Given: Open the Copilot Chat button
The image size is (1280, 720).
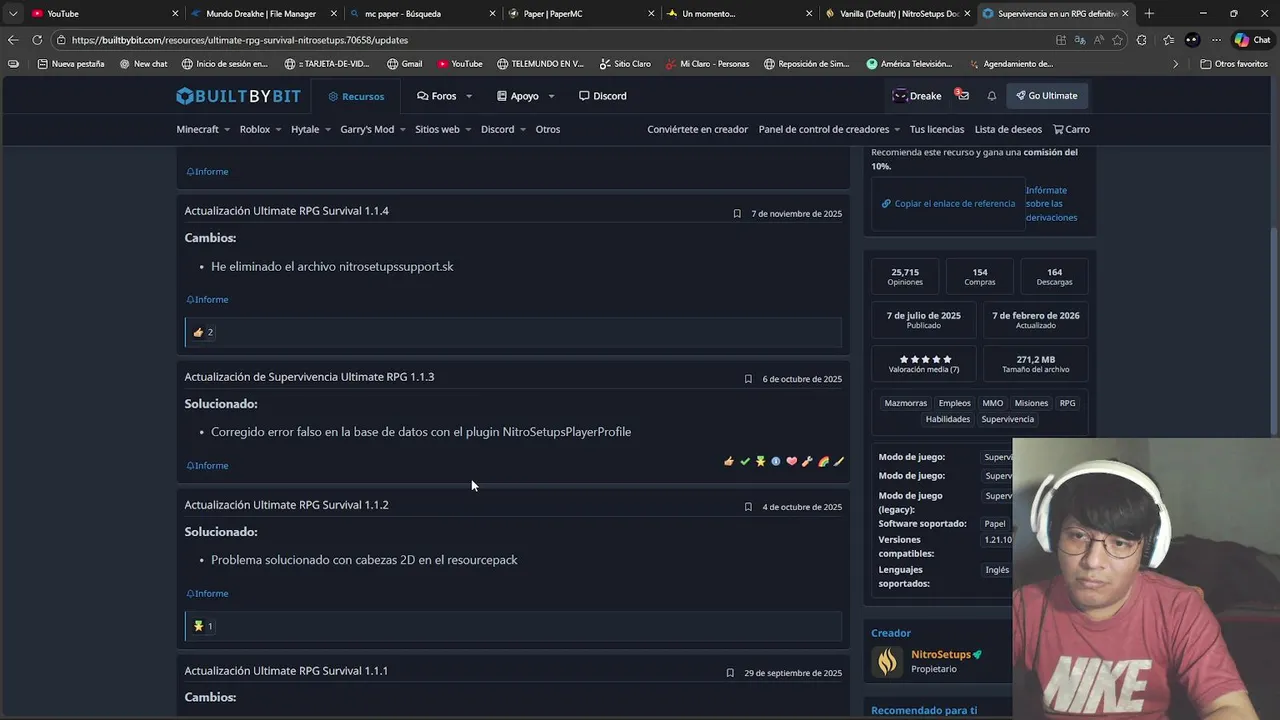Looking at the screenshot, I should click(1253, 40).
